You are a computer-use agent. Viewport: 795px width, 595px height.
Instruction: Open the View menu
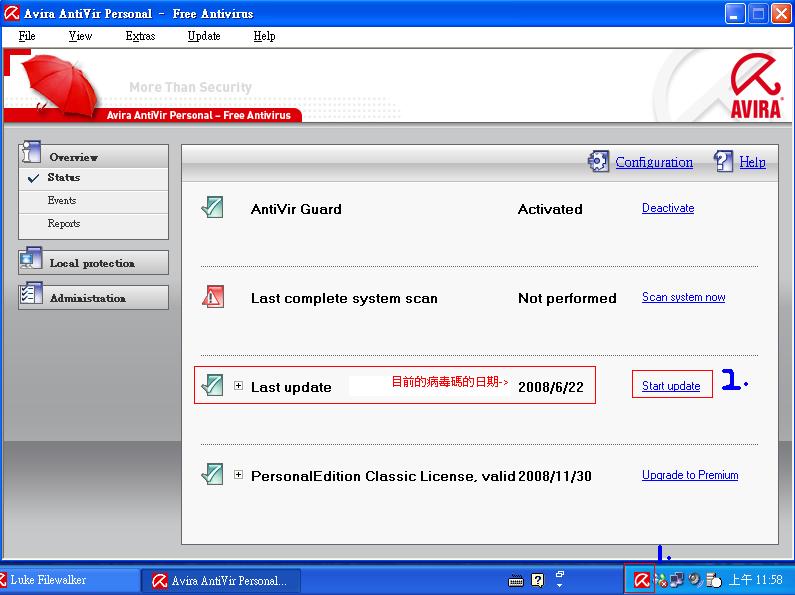(80, 36)
